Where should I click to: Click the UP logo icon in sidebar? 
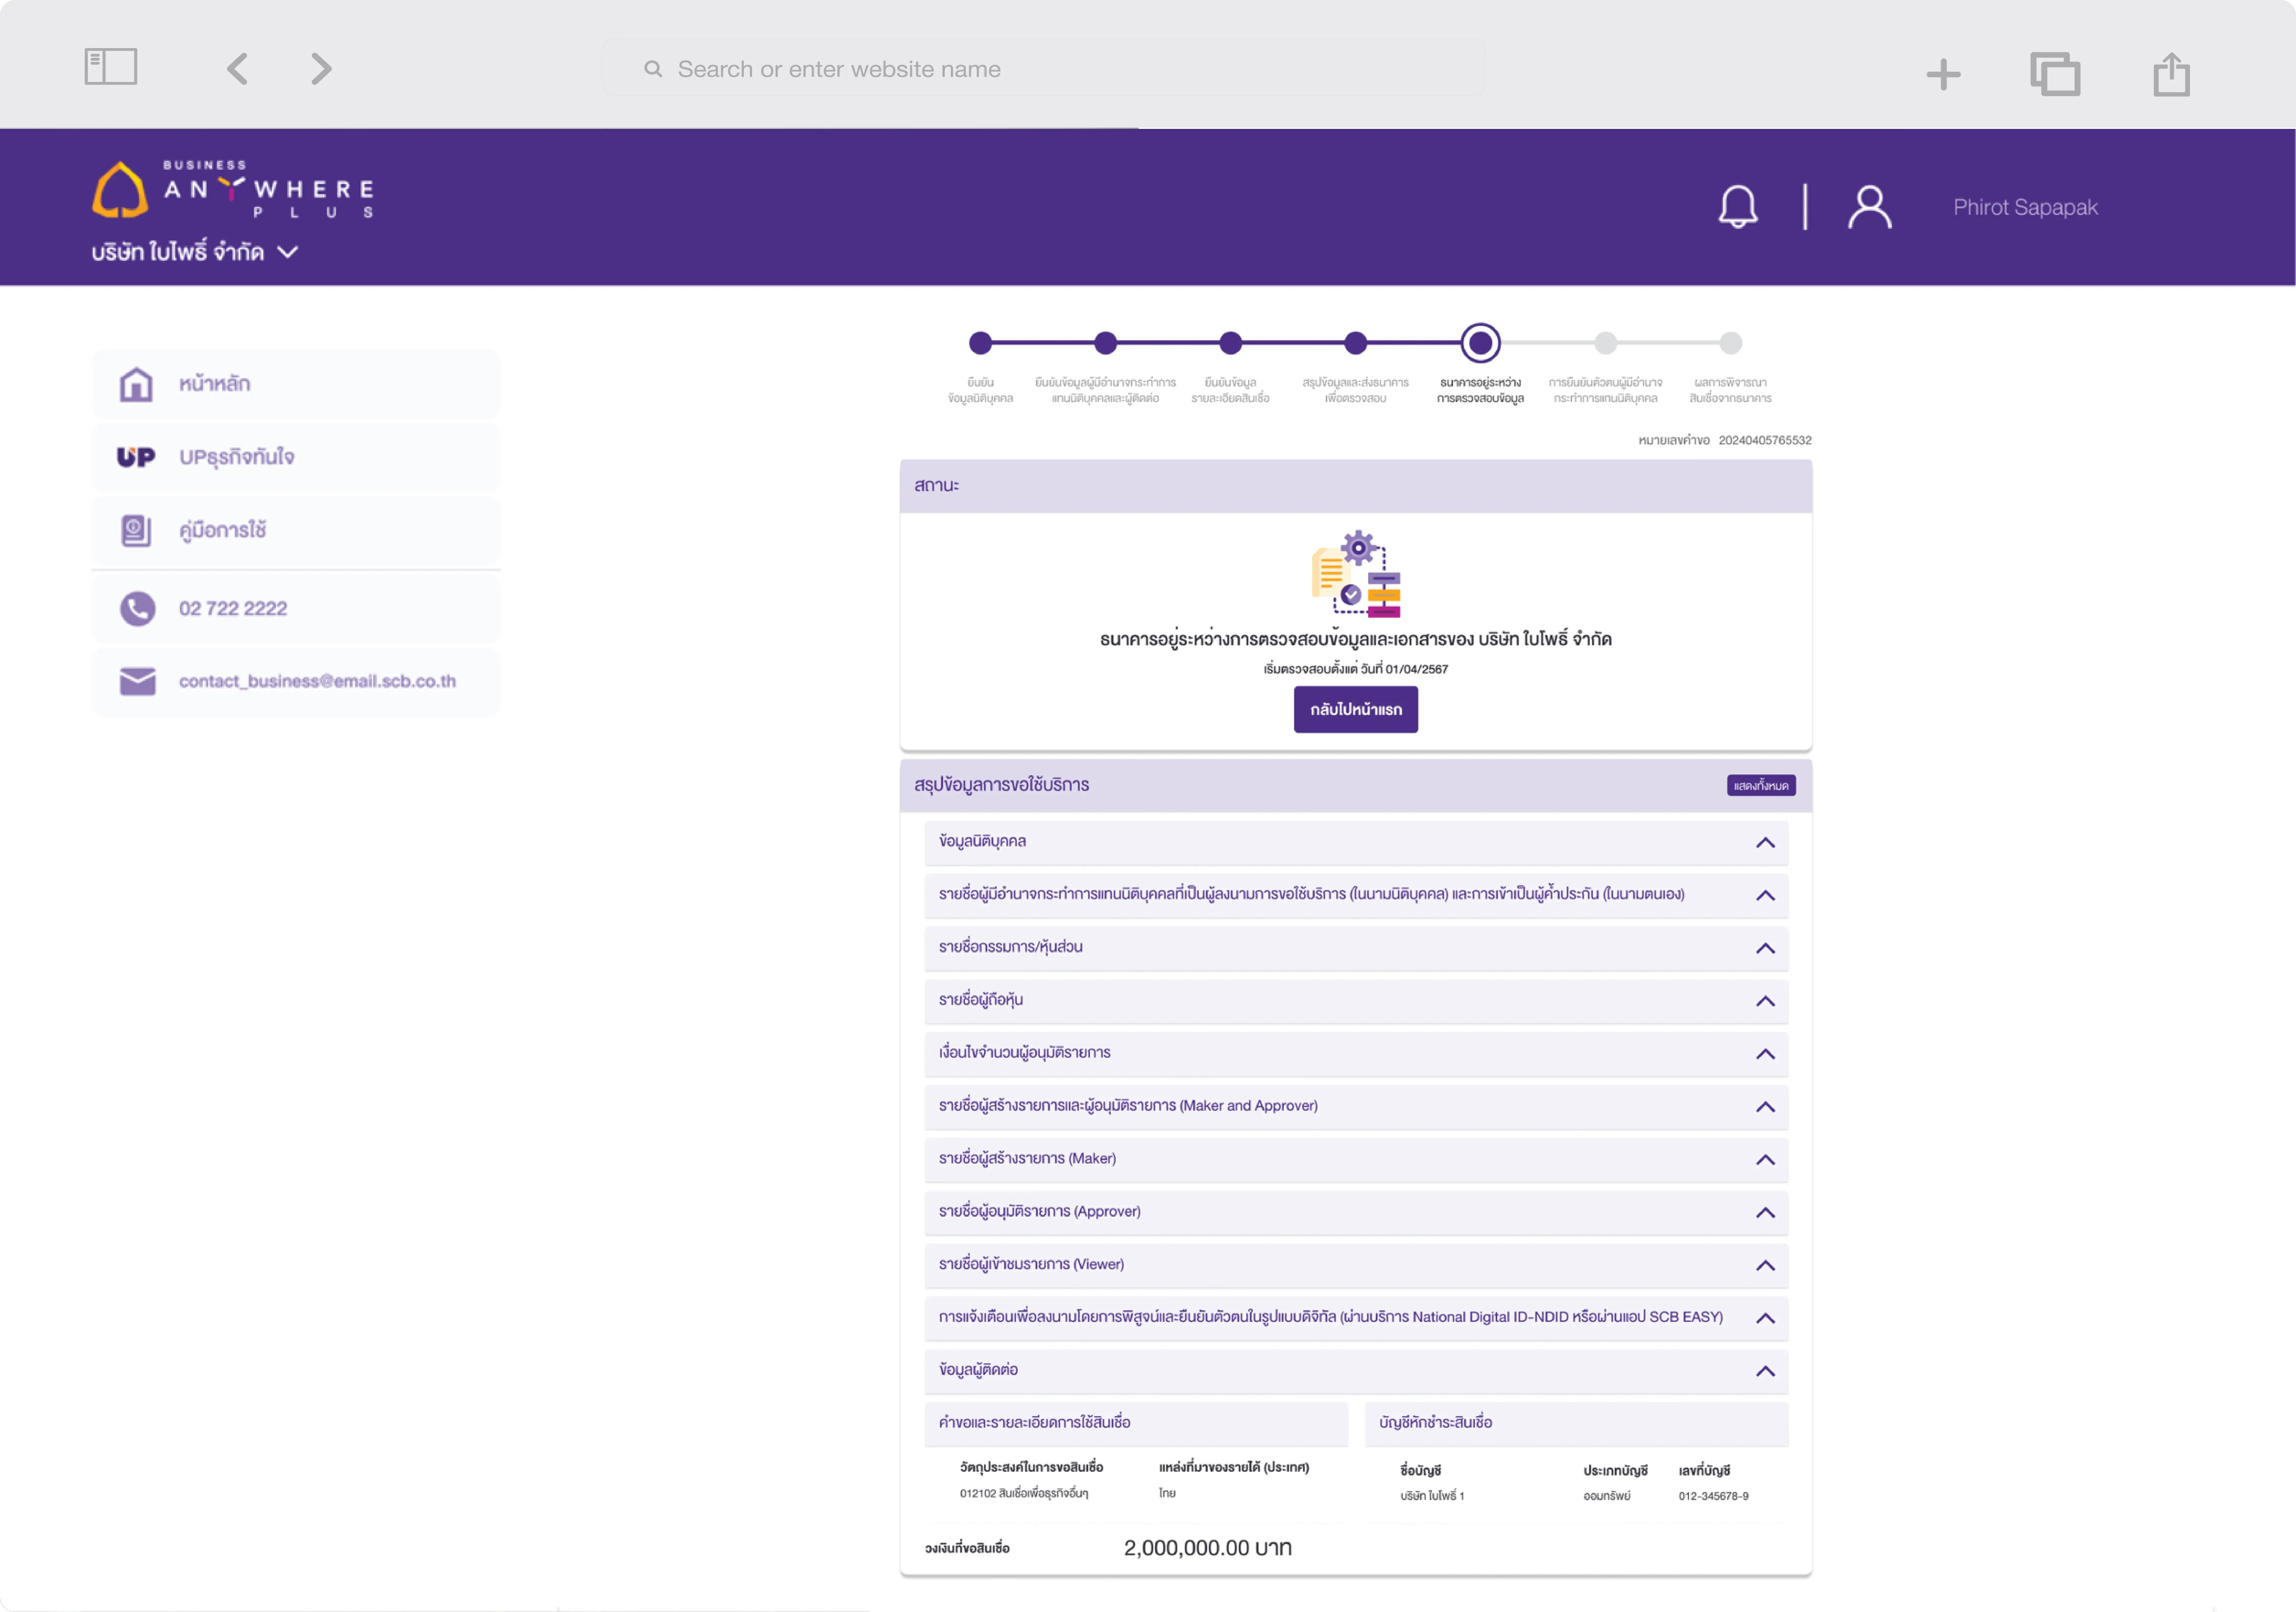136,457
